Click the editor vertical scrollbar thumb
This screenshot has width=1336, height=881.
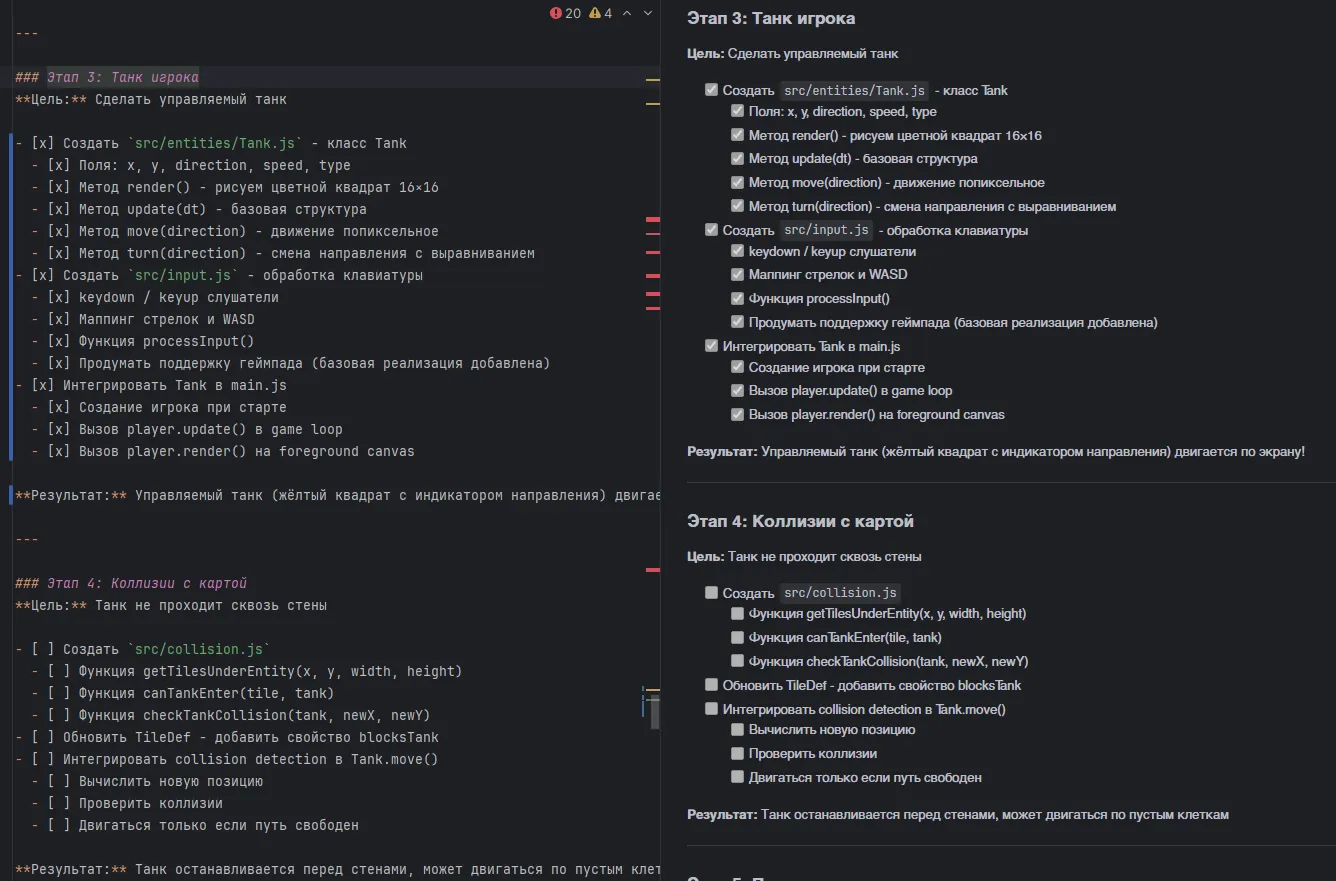click(655, 710)
